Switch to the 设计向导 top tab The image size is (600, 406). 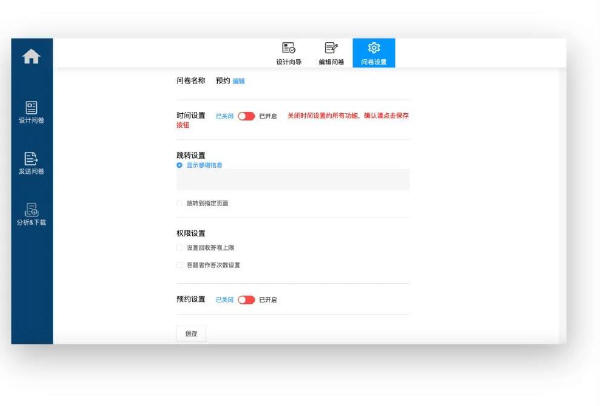(x=289, y=53)
